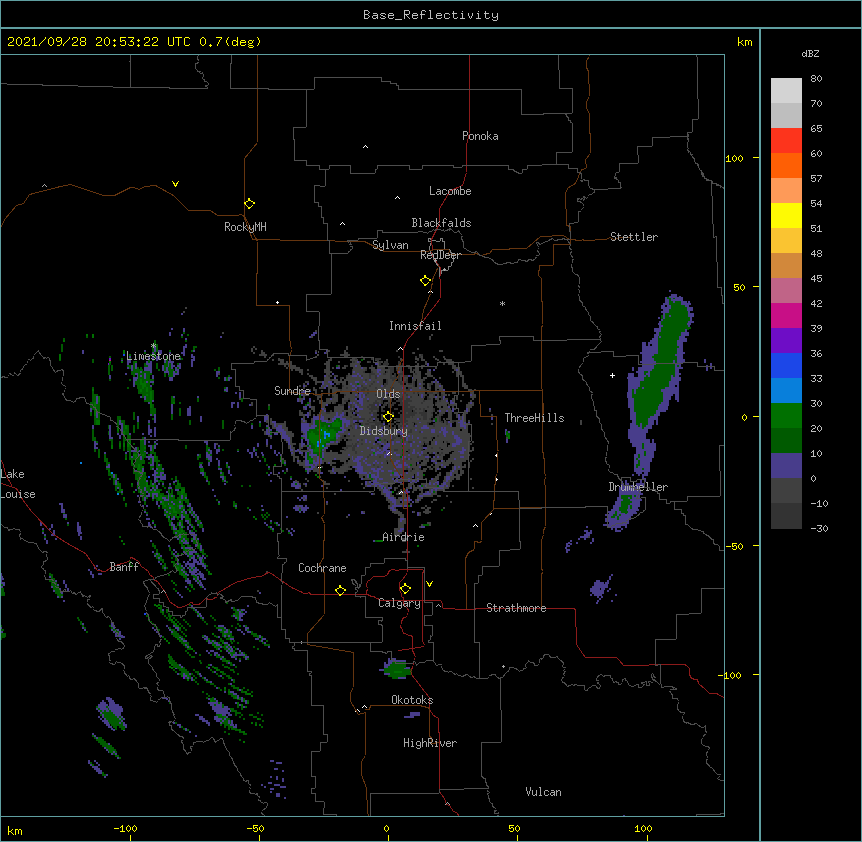Select the pink 45–42 dBZ legend swatch
This screenshot has height=842, width=862.
[786, 291]
